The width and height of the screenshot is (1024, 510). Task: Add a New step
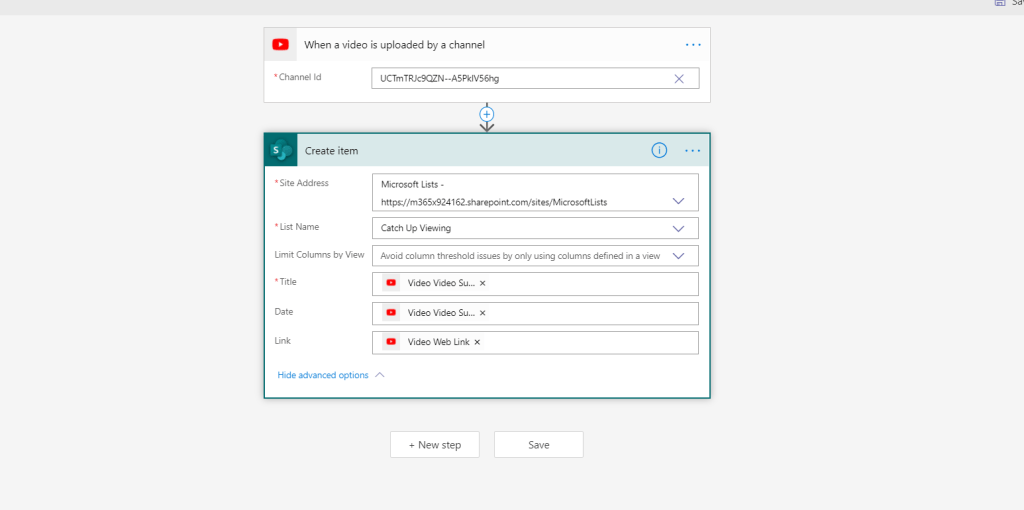[435, 445]
